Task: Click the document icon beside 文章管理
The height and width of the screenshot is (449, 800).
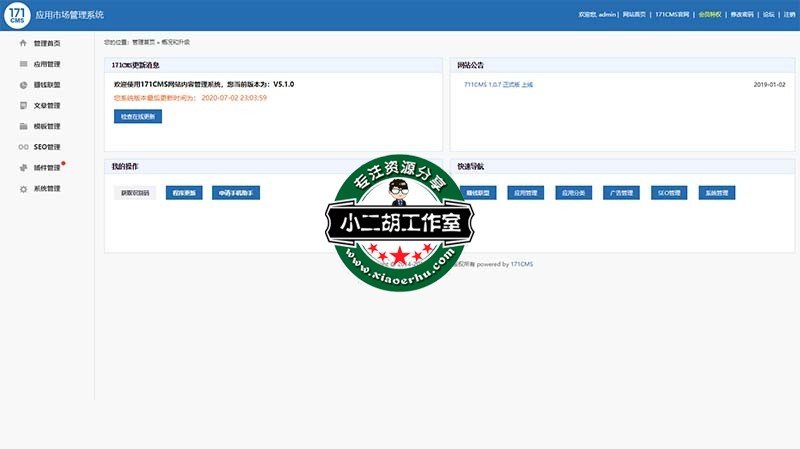Action: [x=23, y=105]
